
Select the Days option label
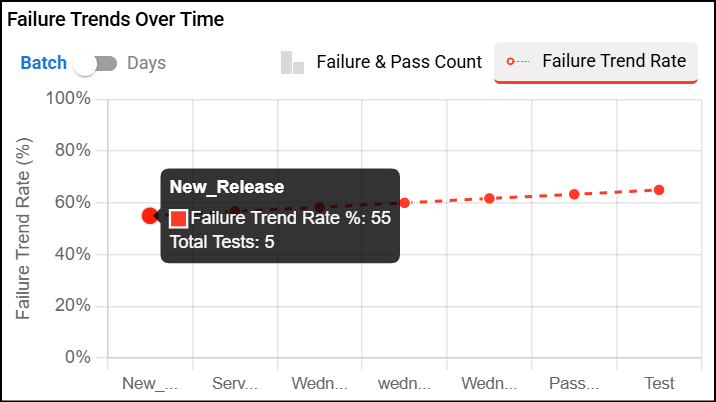(146, 63)
